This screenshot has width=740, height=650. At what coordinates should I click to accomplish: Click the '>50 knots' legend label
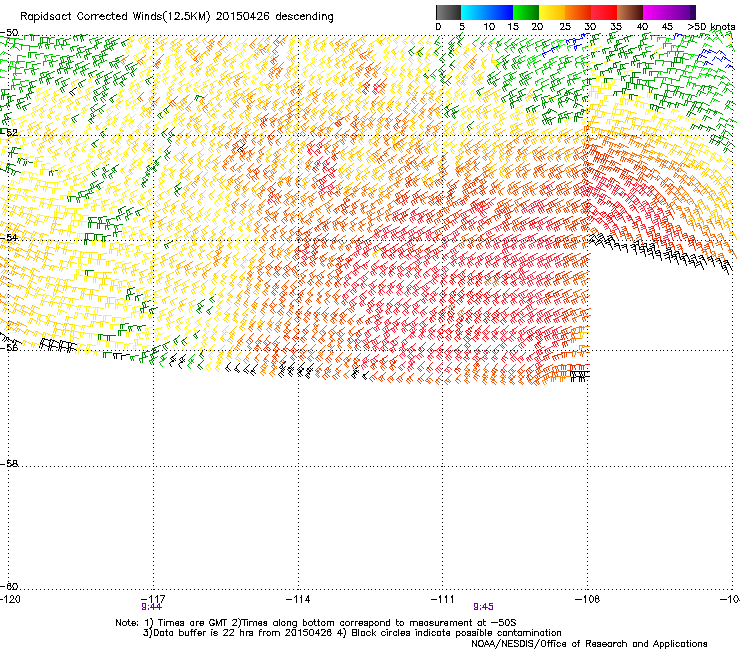pos(711,27)
